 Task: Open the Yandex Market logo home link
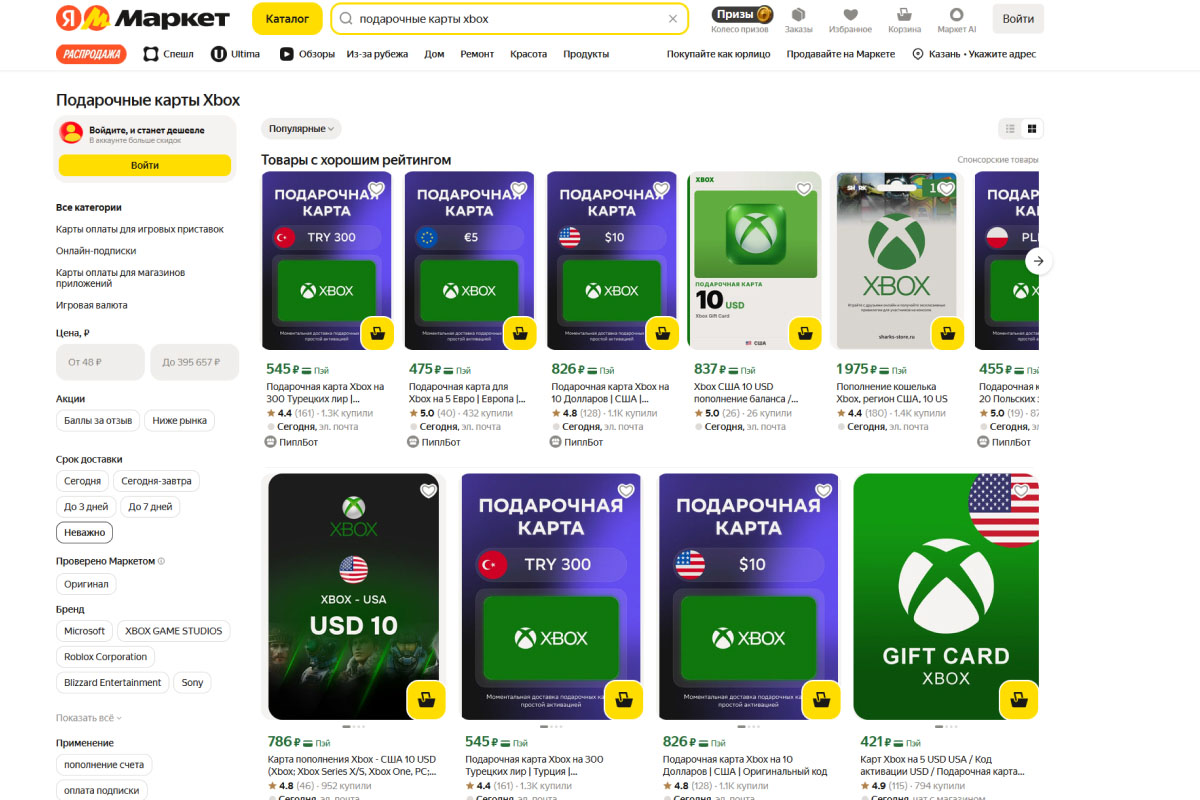(143, 18)
